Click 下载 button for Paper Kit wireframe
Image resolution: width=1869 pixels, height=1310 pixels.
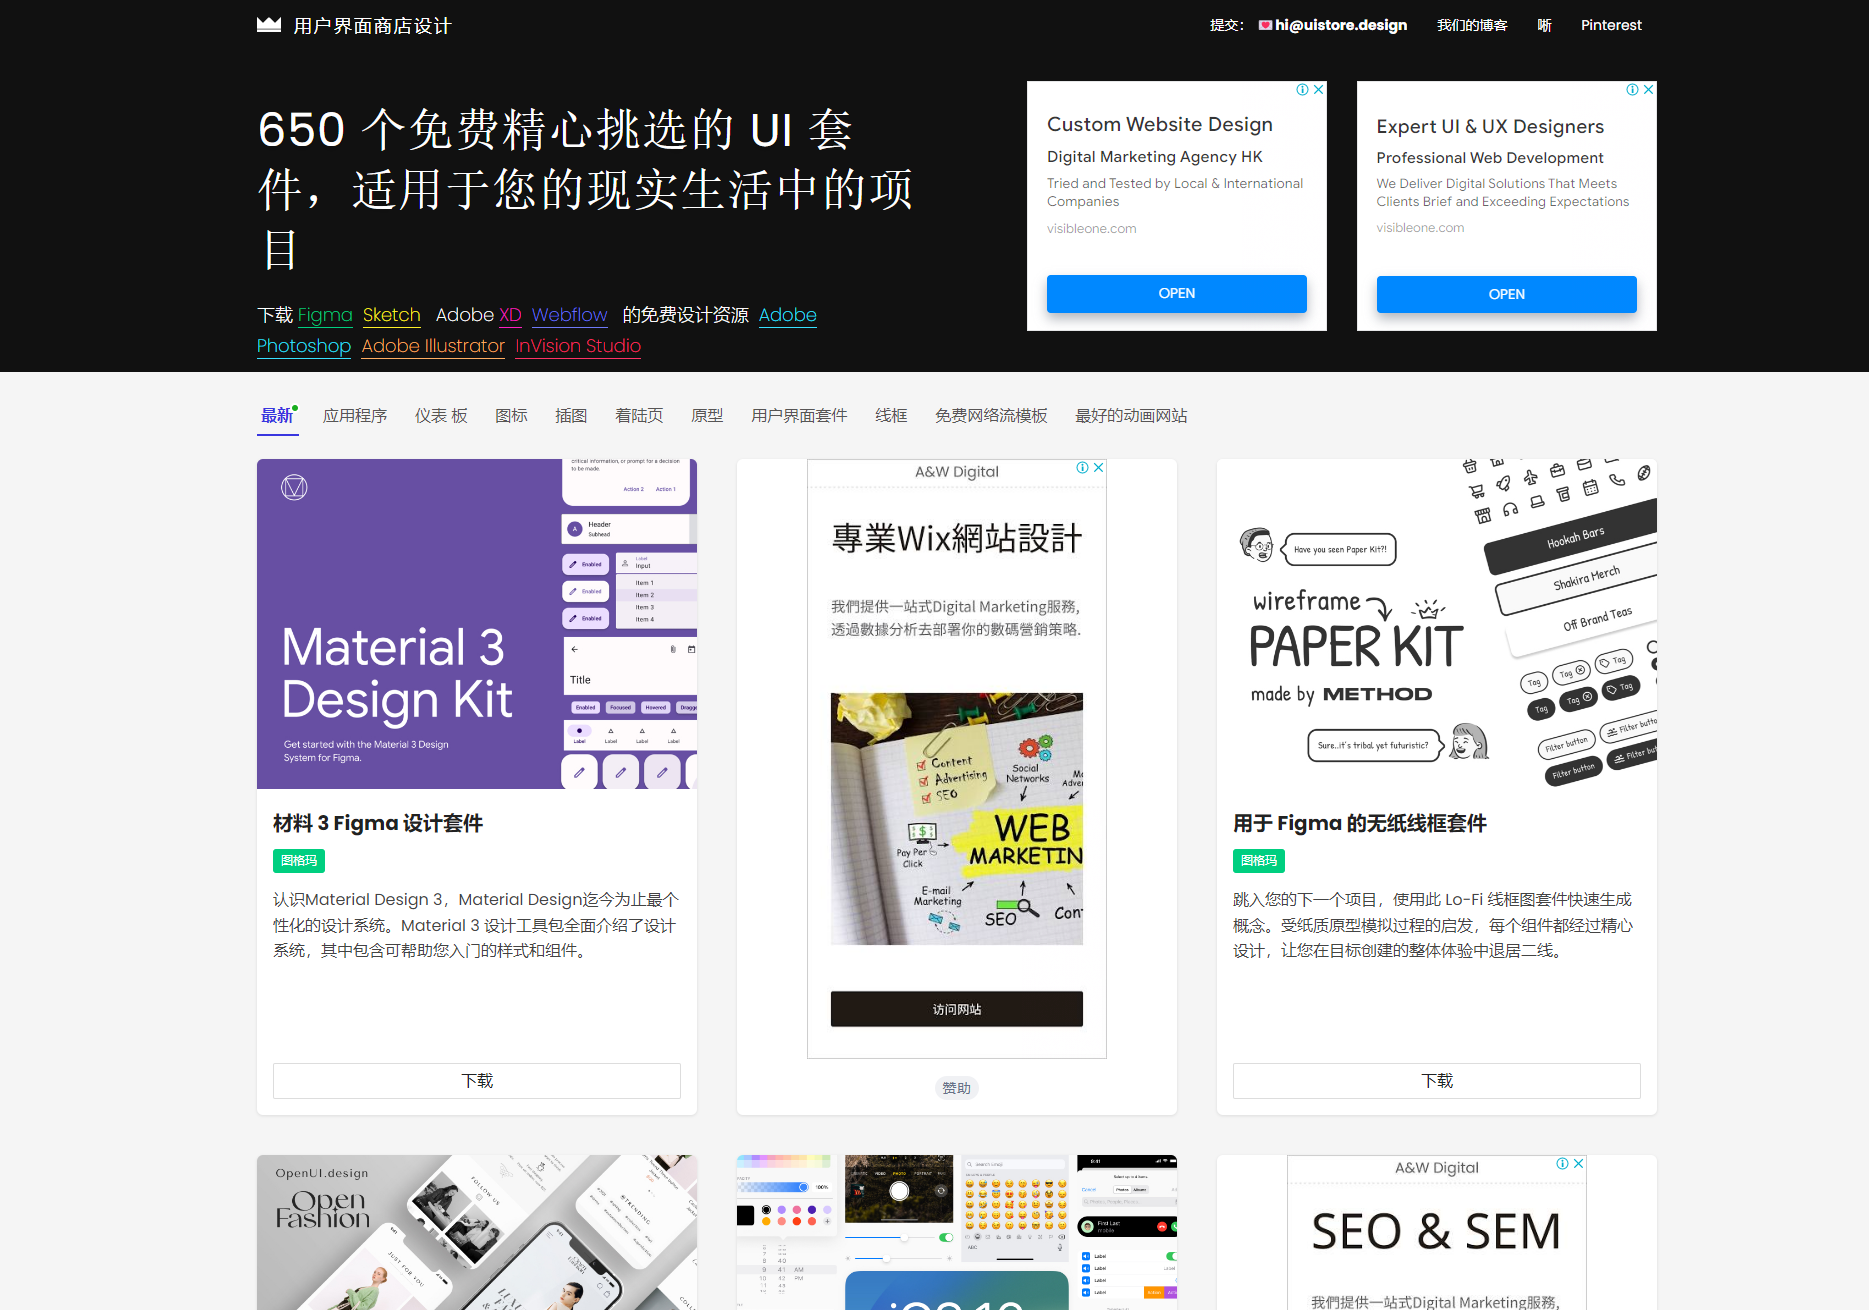[x=1437, y=1081]
